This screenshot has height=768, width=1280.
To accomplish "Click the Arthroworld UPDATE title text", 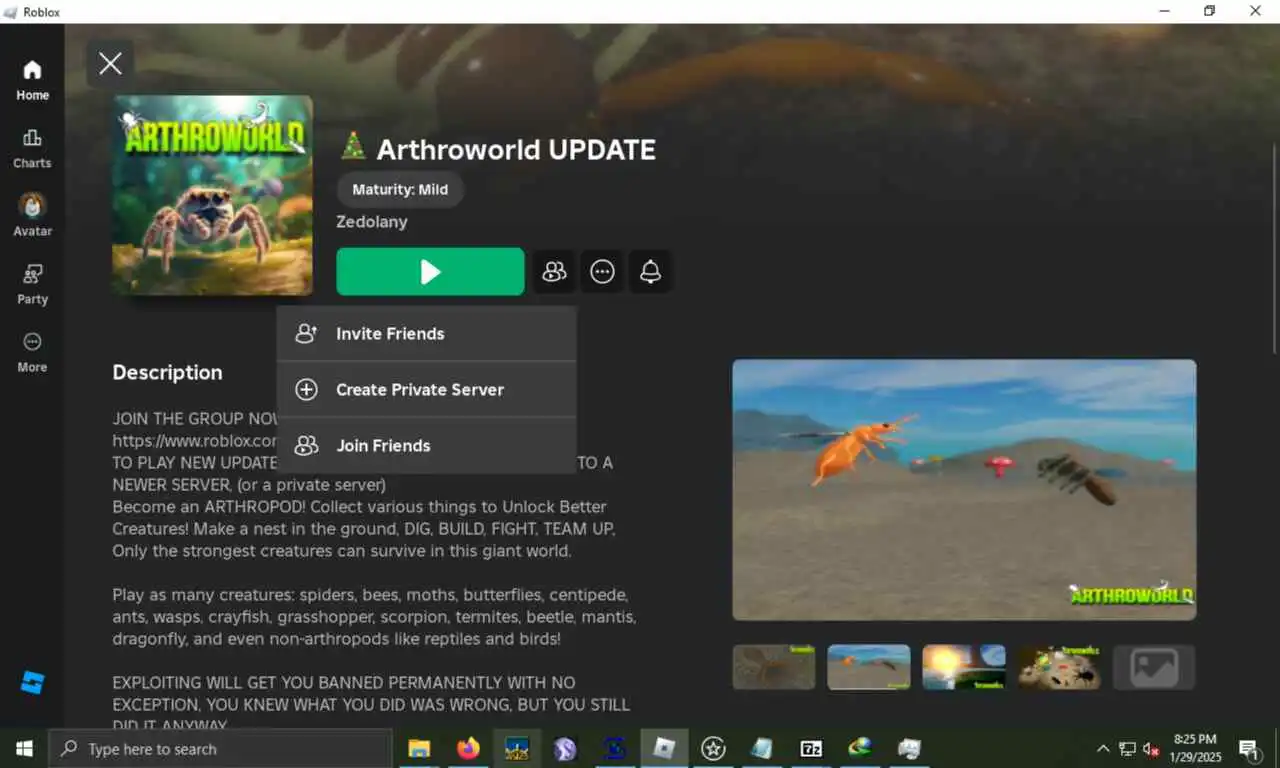I will (516, 150).
